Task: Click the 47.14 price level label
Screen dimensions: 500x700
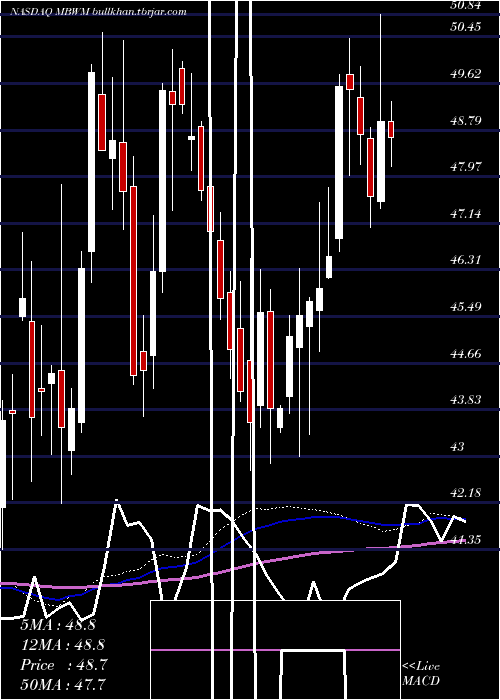Action: 466,213
